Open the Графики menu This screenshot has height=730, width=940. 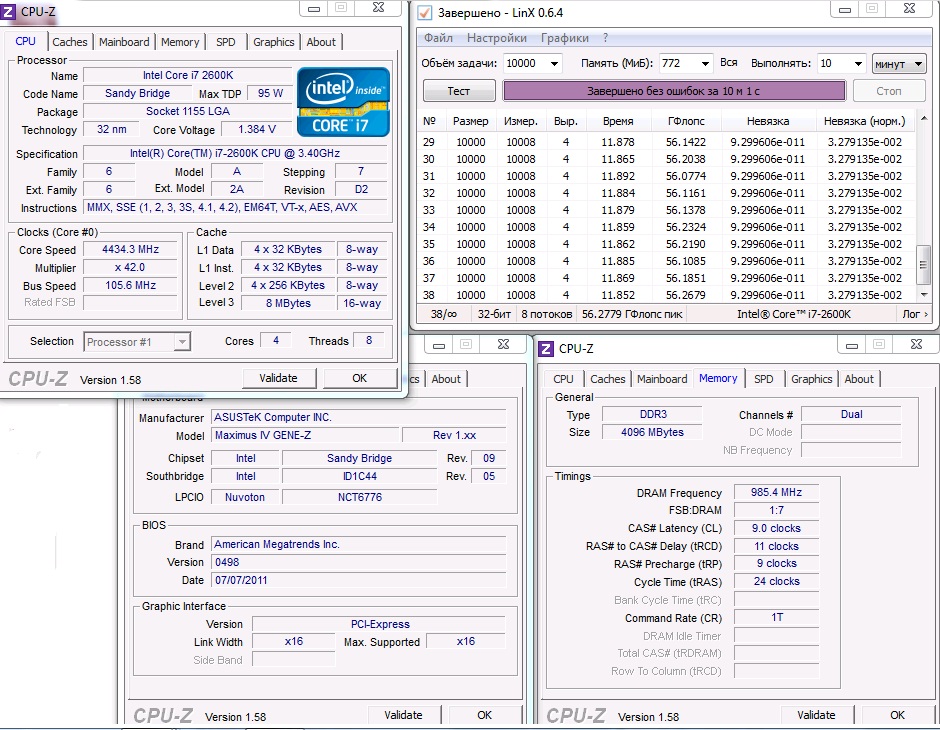pos(565,38)
